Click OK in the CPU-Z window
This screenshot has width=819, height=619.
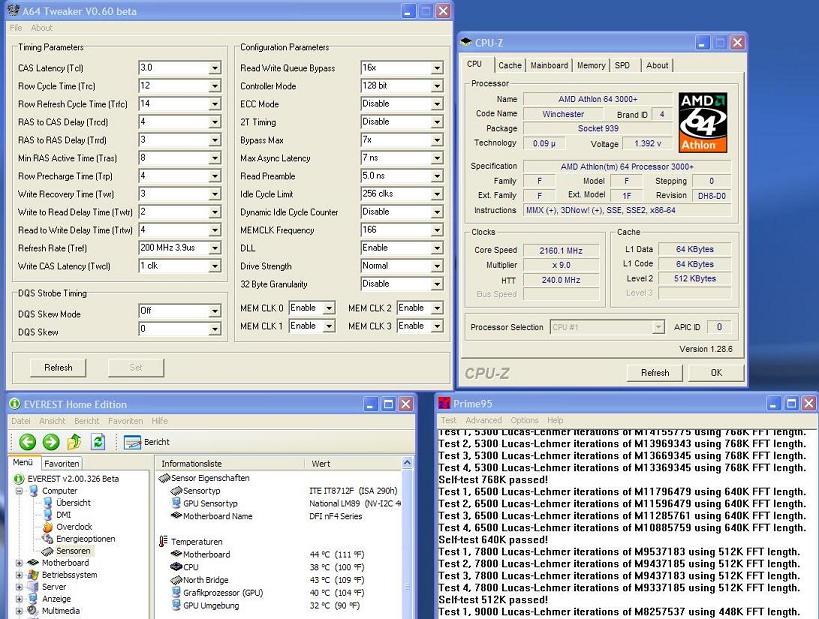tap(715, 372)
